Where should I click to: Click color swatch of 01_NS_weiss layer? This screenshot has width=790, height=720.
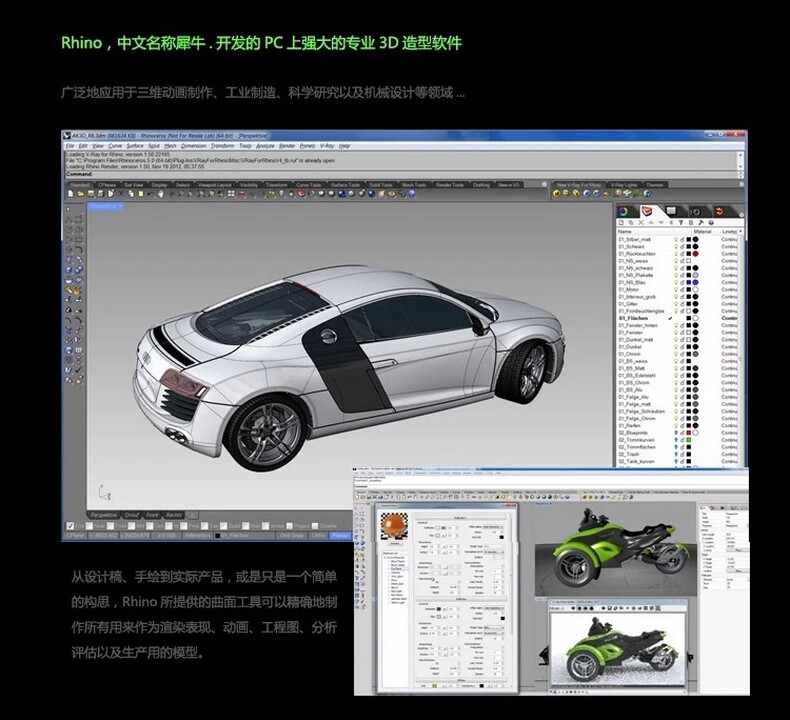pyautogui.click(x=688, y=260)
